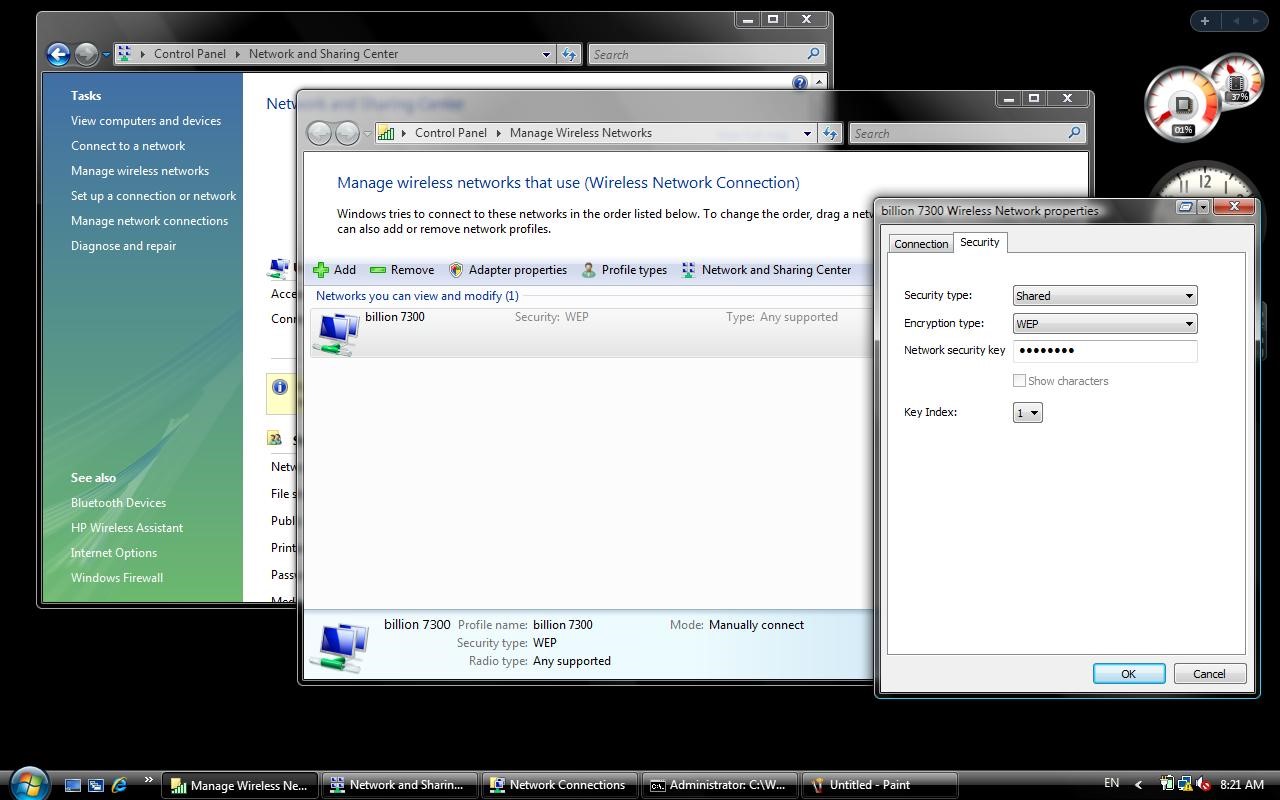Click forward arrow in Manage Wireless Networks window
Viewport: 1280px width, 800px height.
click(x=347, y=133)
